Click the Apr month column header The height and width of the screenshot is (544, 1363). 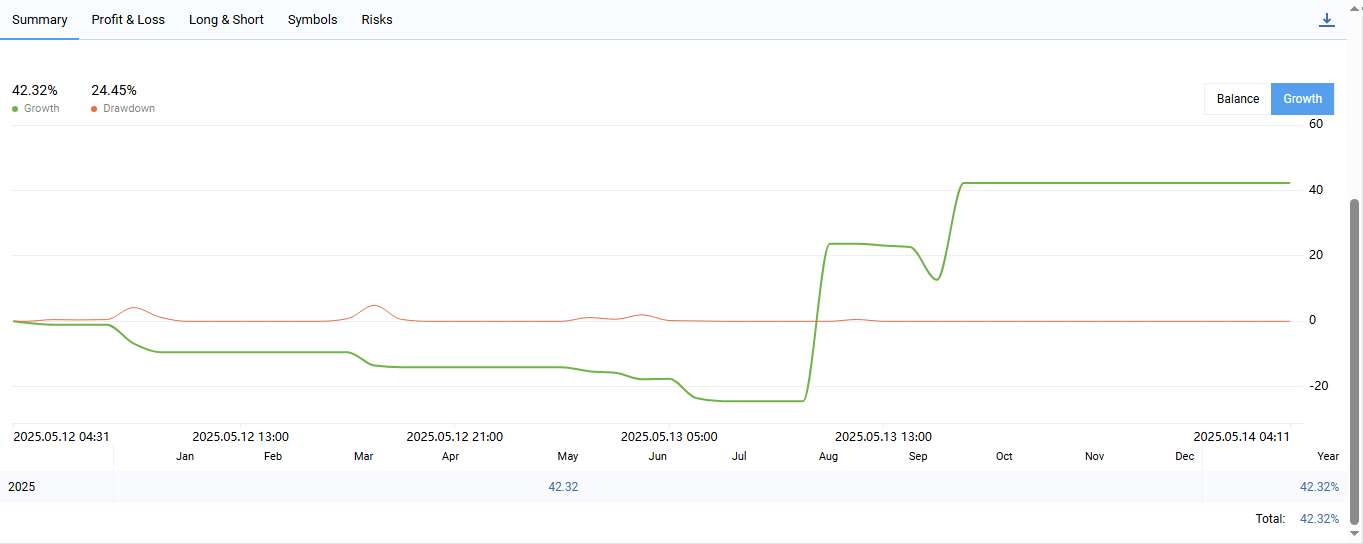pyautogui.click(x=450, y=456)
